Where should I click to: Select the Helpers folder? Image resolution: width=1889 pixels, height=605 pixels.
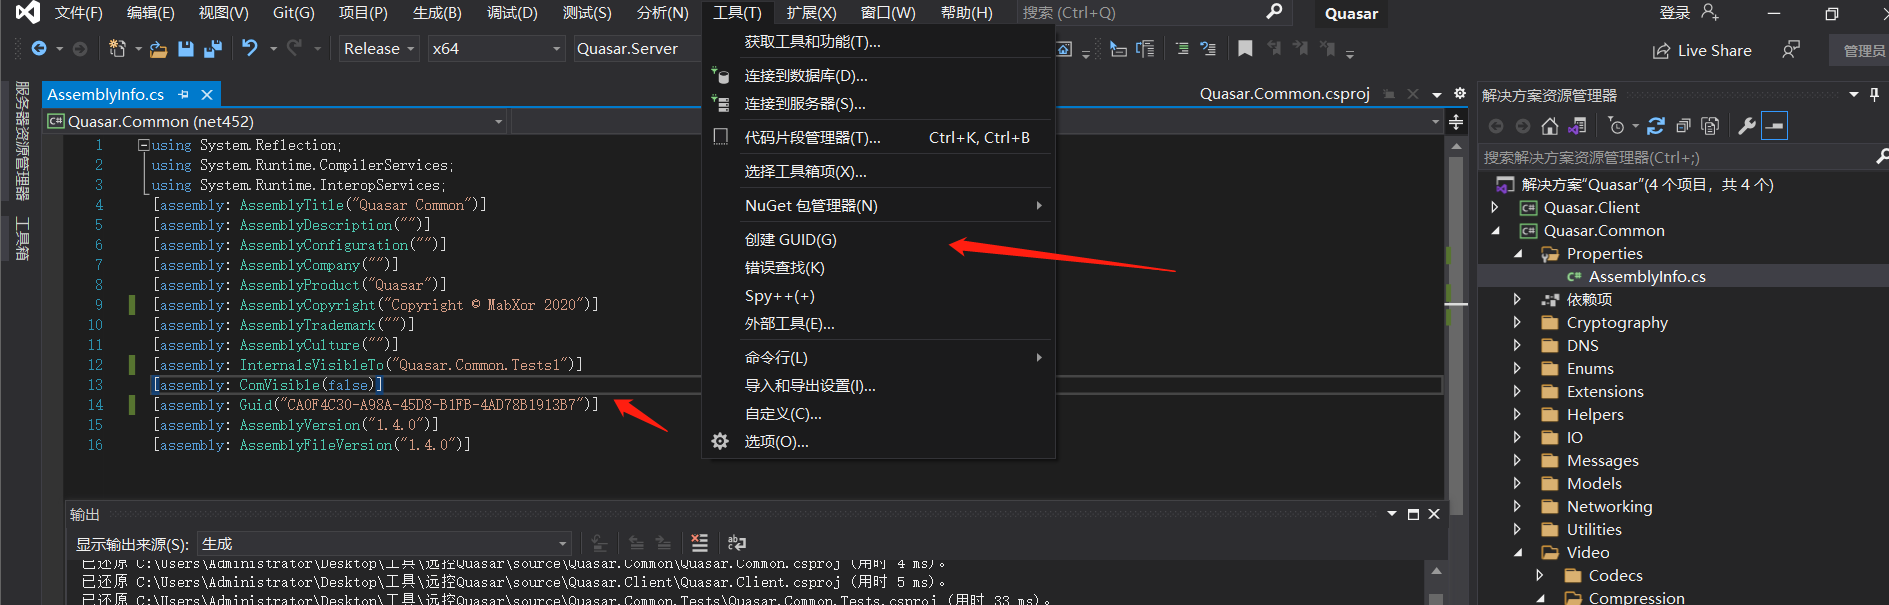(x=1595, y=414)
